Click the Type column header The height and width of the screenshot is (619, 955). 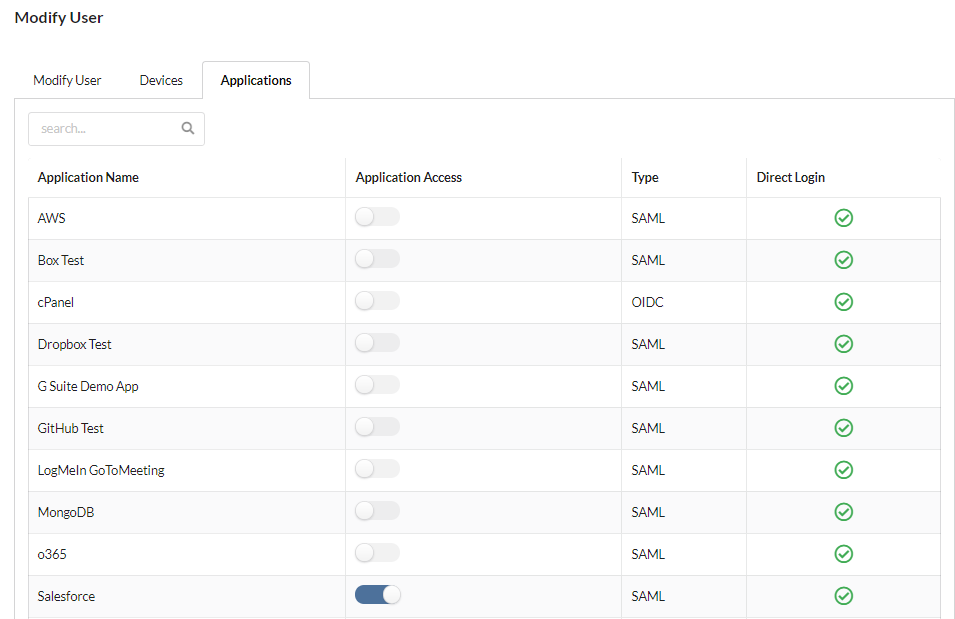coord(645,177)
